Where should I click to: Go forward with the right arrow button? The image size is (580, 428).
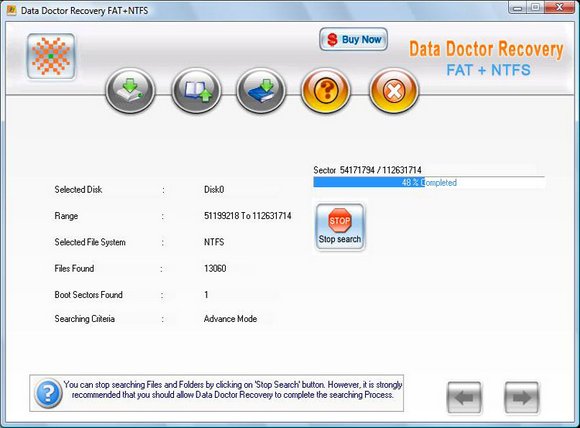tap(522, 398)
